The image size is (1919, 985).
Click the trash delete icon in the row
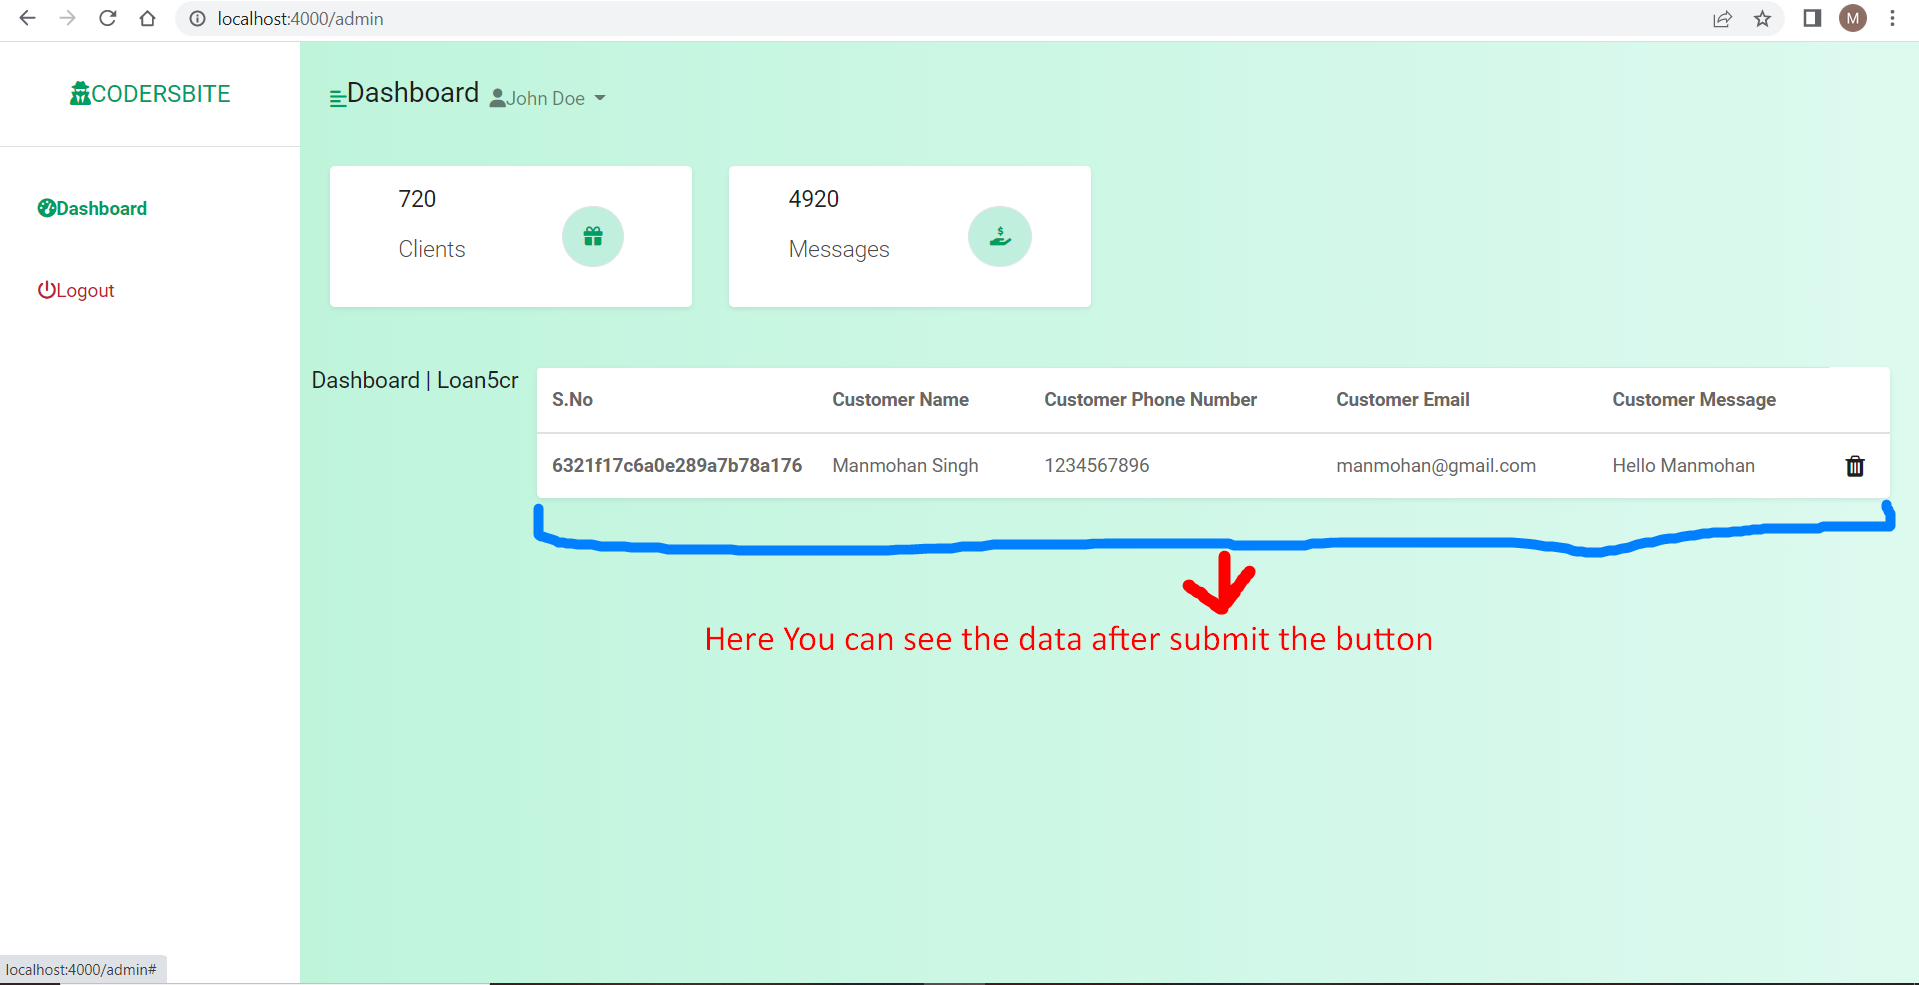coord(1854,466)
